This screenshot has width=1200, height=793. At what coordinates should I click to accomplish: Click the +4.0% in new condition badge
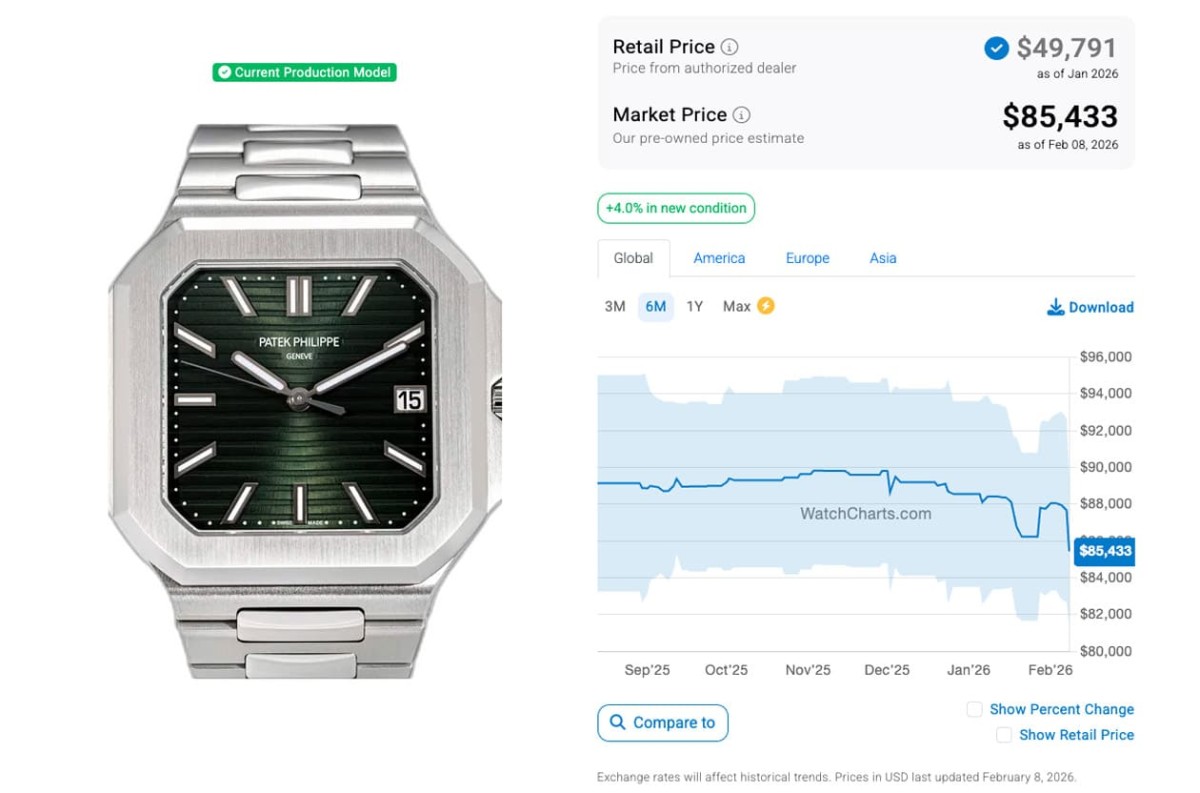click(x=676, y=208)
